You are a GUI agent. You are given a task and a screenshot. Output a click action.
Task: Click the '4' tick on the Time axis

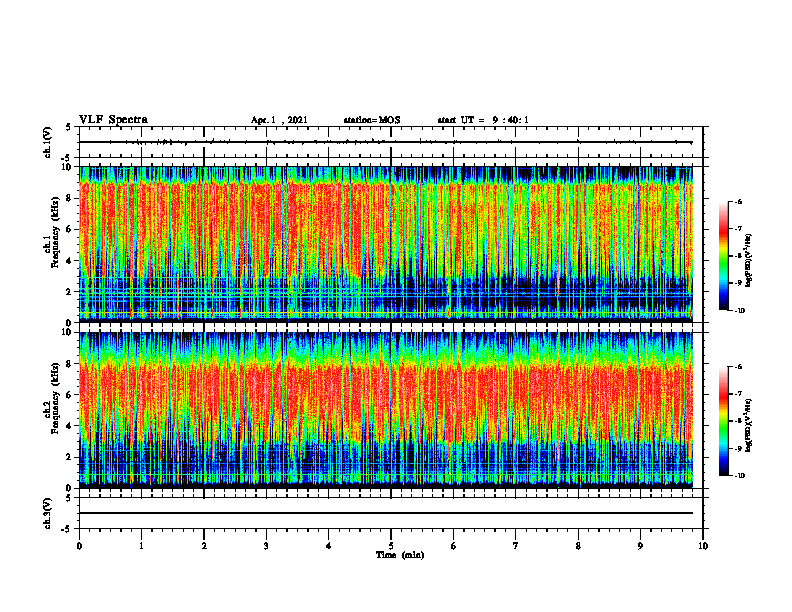coord(329,546)
